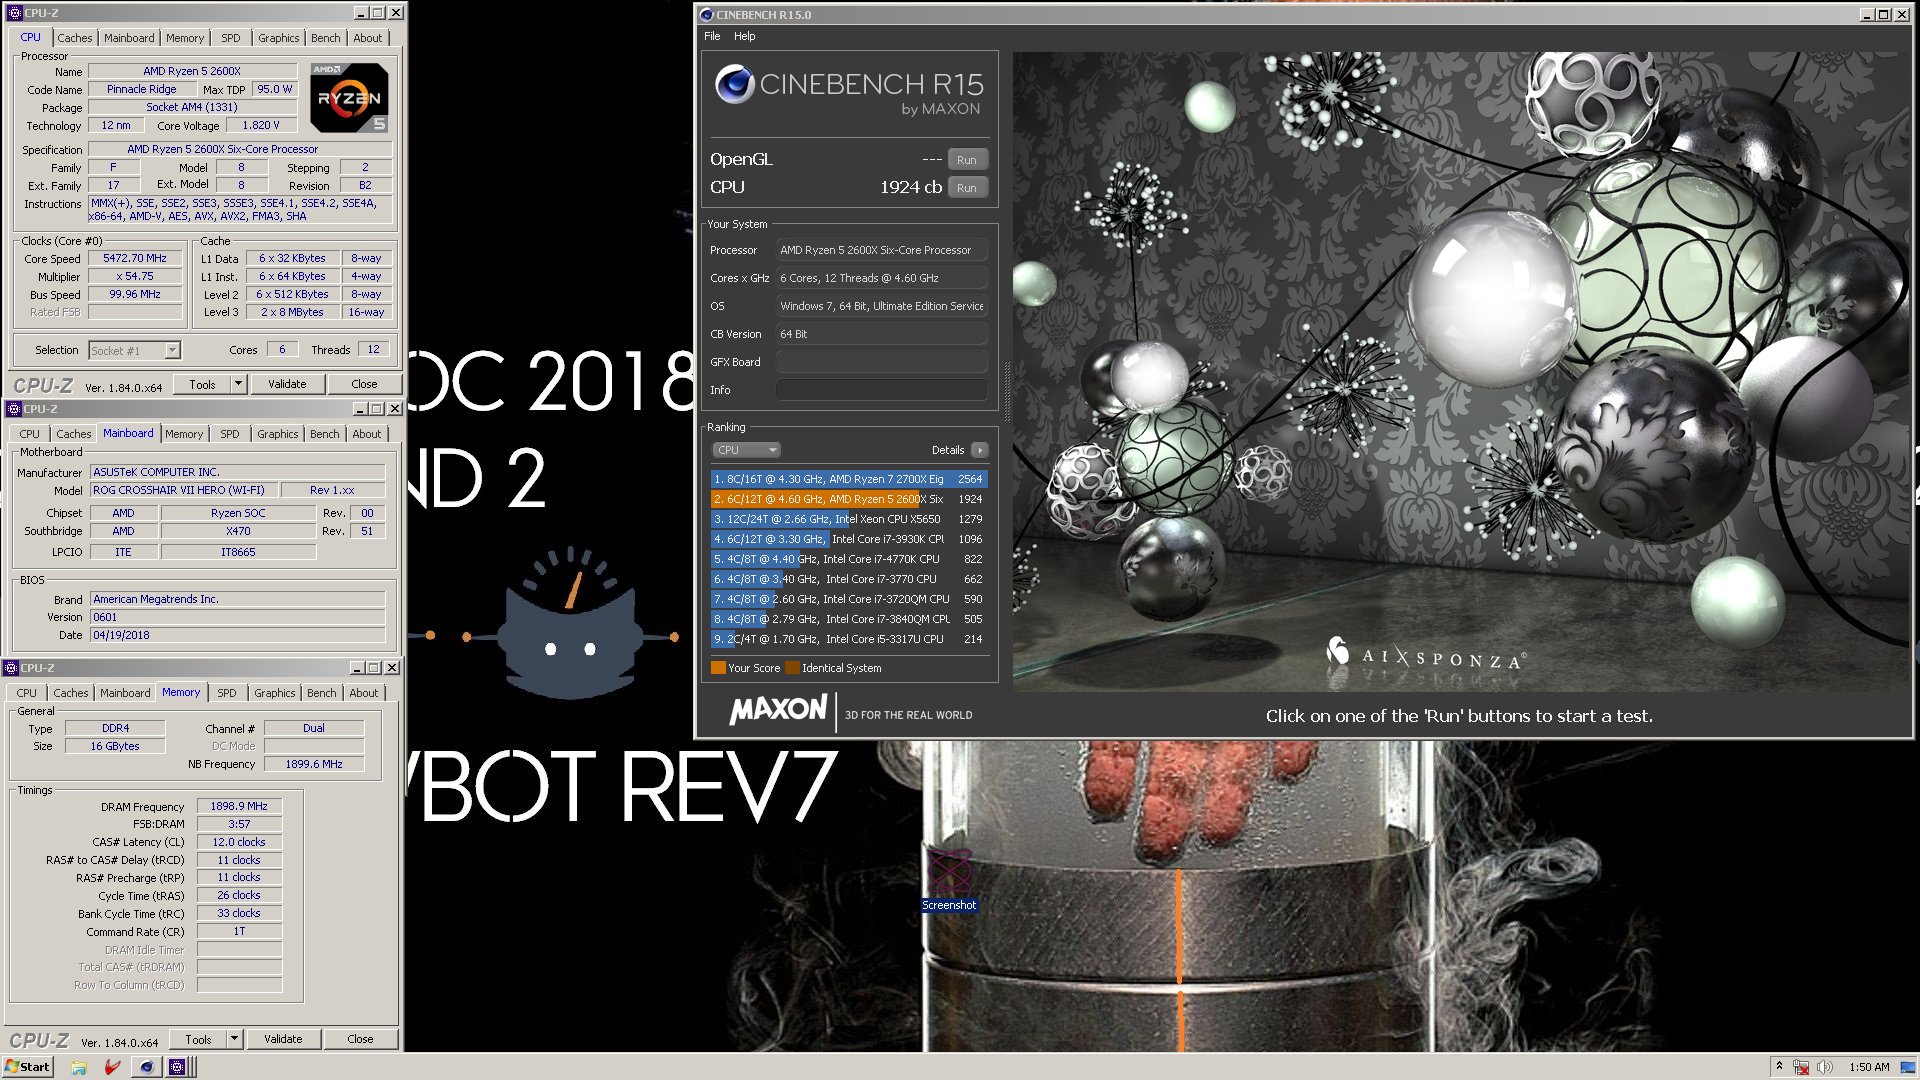This screenshot has height=1080, width=1920.
Task: Launch the red checkmark app on taskbar
Action: coord(113,1067)
